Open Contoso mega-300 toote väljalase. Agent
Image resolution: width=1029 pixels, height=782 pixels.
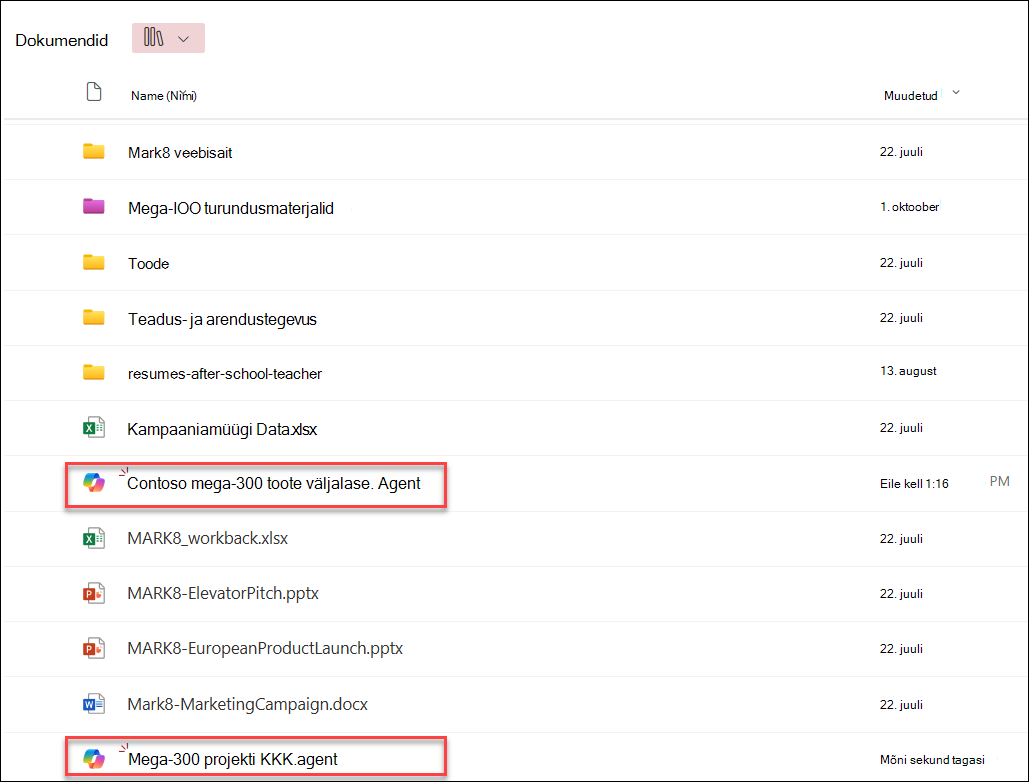pyautogui.click(x=274, y=484)
